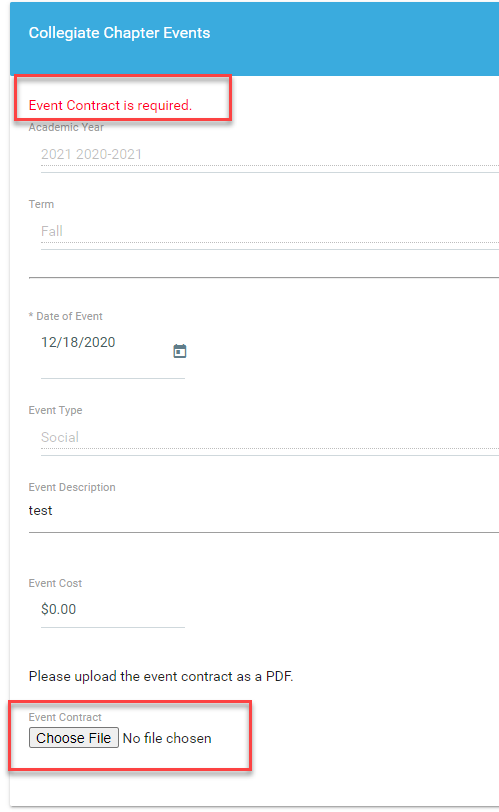Open the Event Type dropdown showing Social

coord(270,437)
